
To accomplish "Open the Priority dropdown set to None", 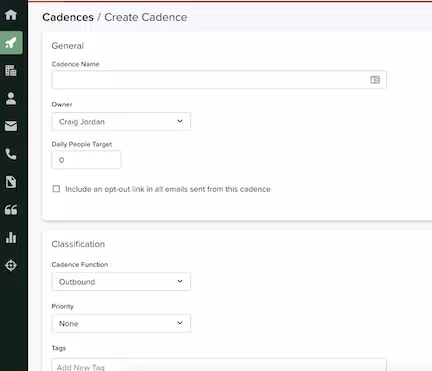I will point(121,323).
